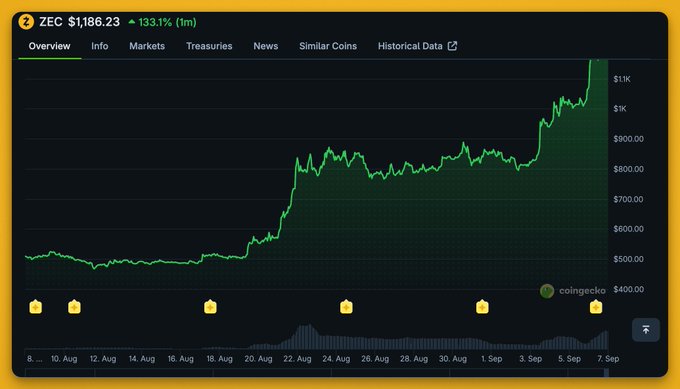
Task: Click the $1K axis label
Action: [620, 109]
